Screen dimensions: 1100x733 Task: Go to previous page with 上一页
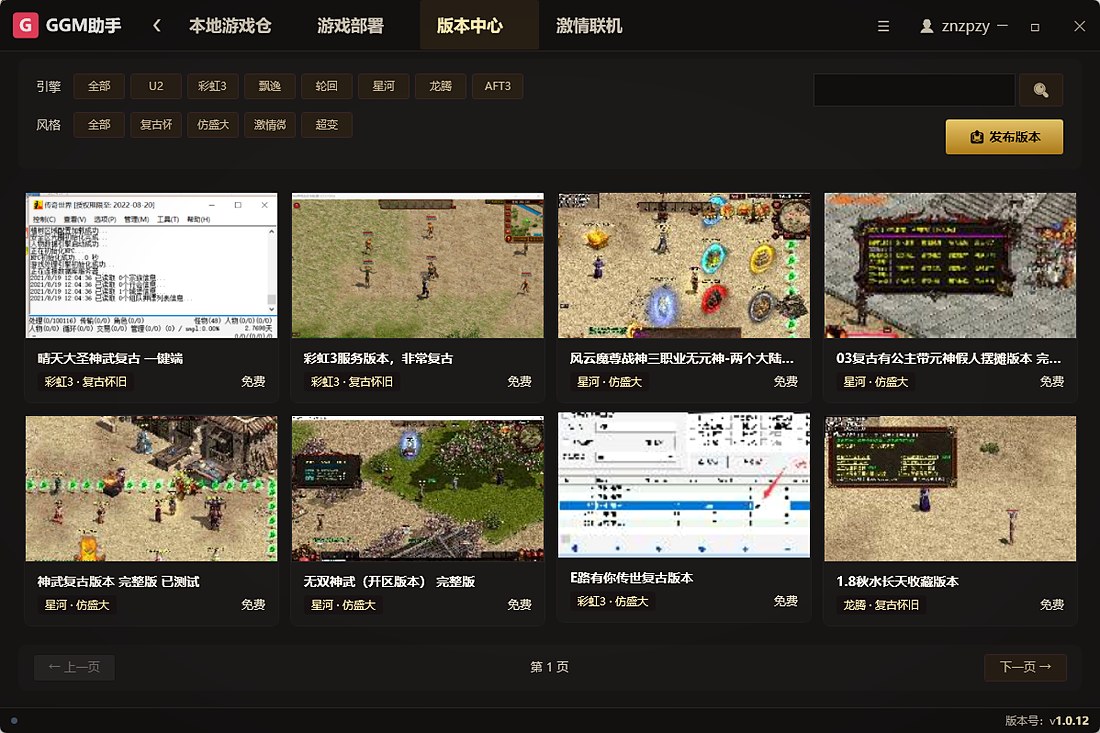pyautogui.click(x=74, y=667)
